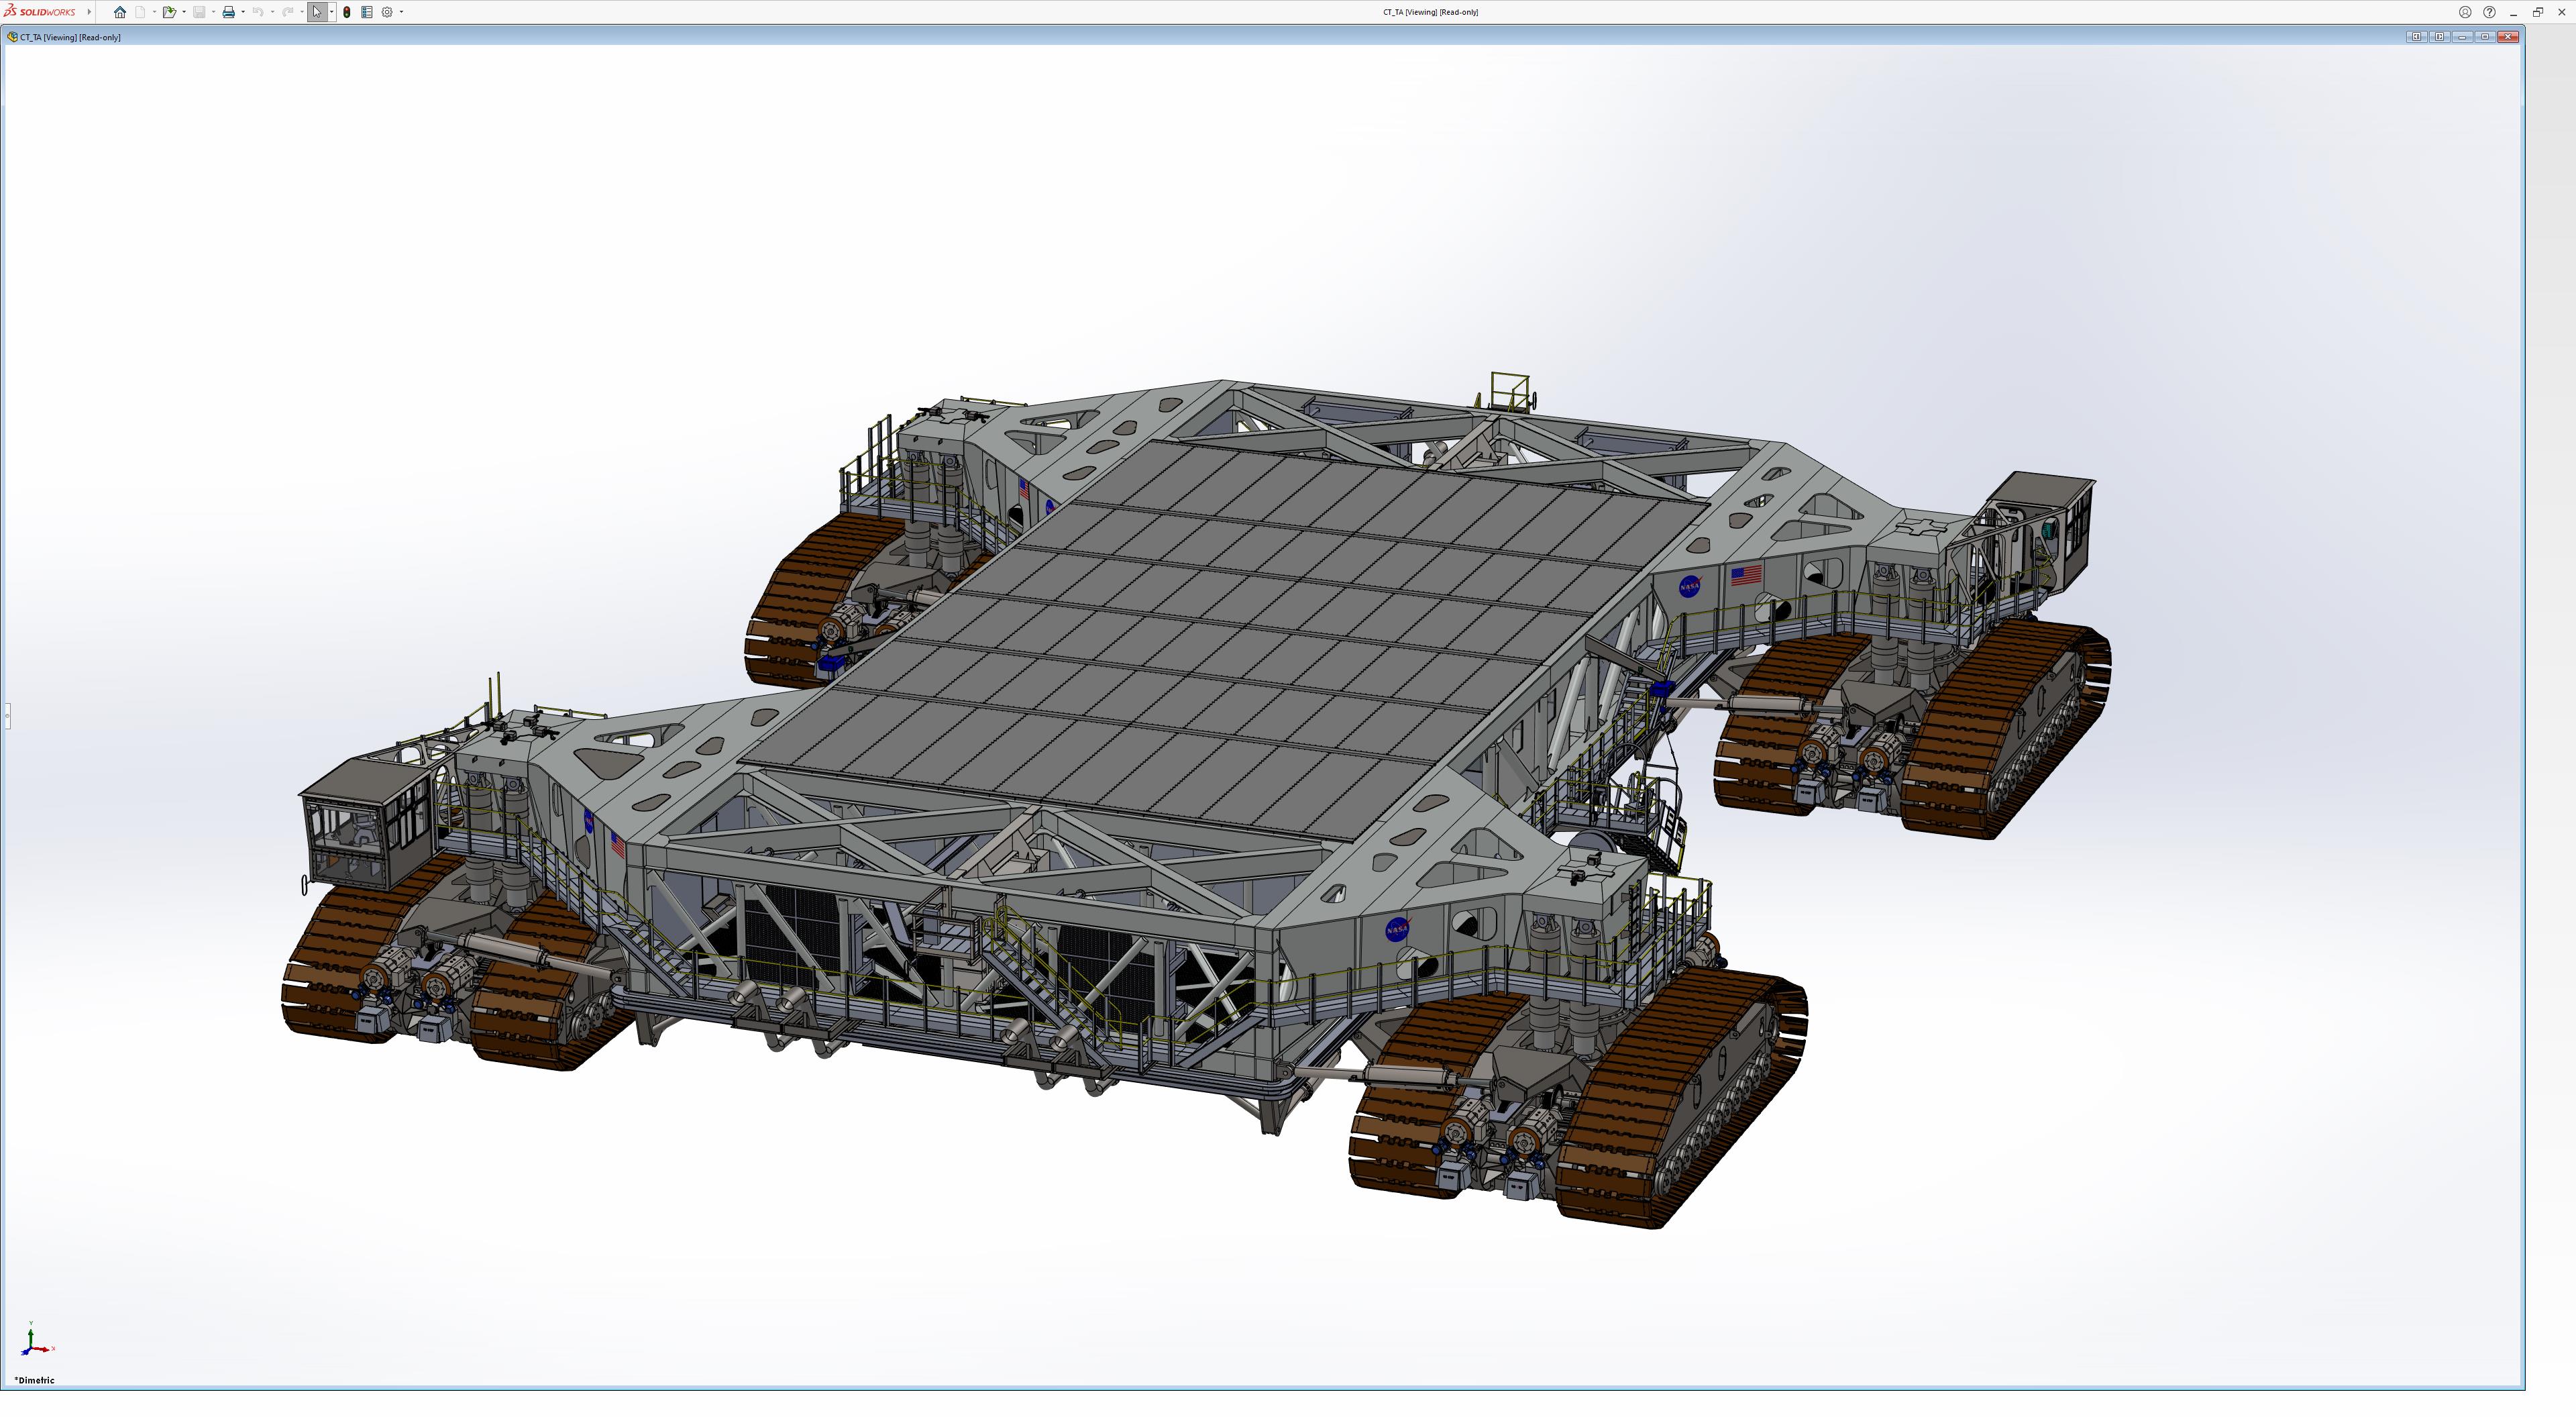Image resolution: width=2576 pixels, height=1417 pixels.
Task: Tile document window to right half
Action: click(2439, 37)
